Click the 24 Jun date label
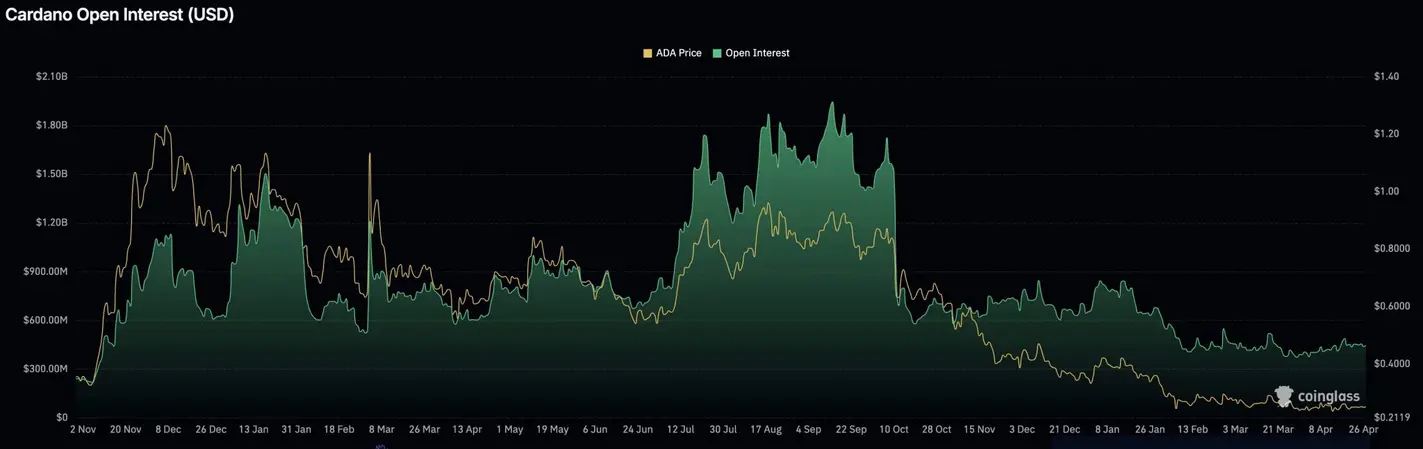 (637, 430)
